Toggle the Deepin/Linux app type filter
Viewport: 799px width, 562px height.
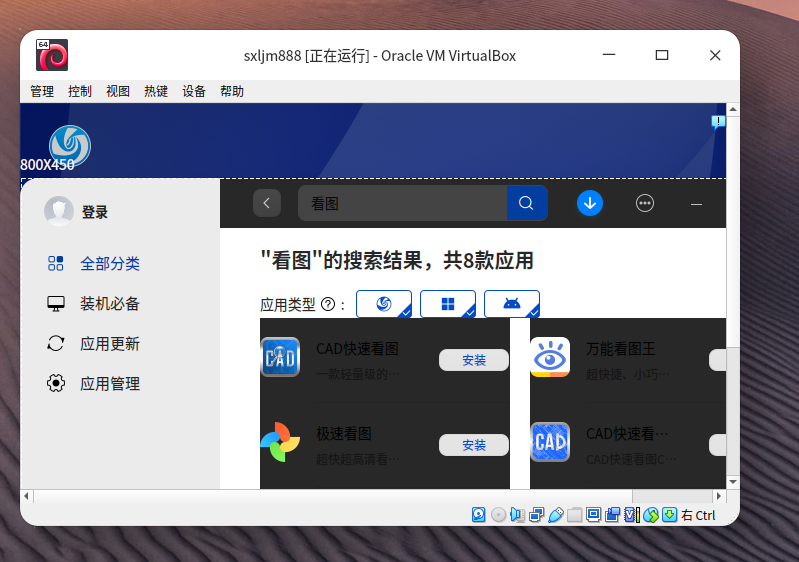coord(384,304)
